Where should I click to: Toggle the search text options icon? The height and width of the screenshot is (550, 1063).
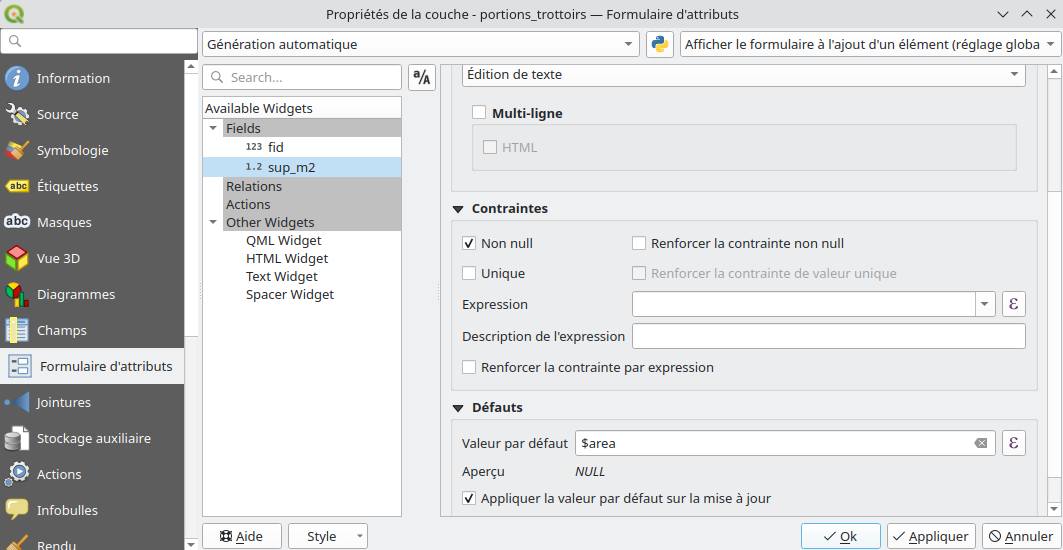click(x=422, y=78)
